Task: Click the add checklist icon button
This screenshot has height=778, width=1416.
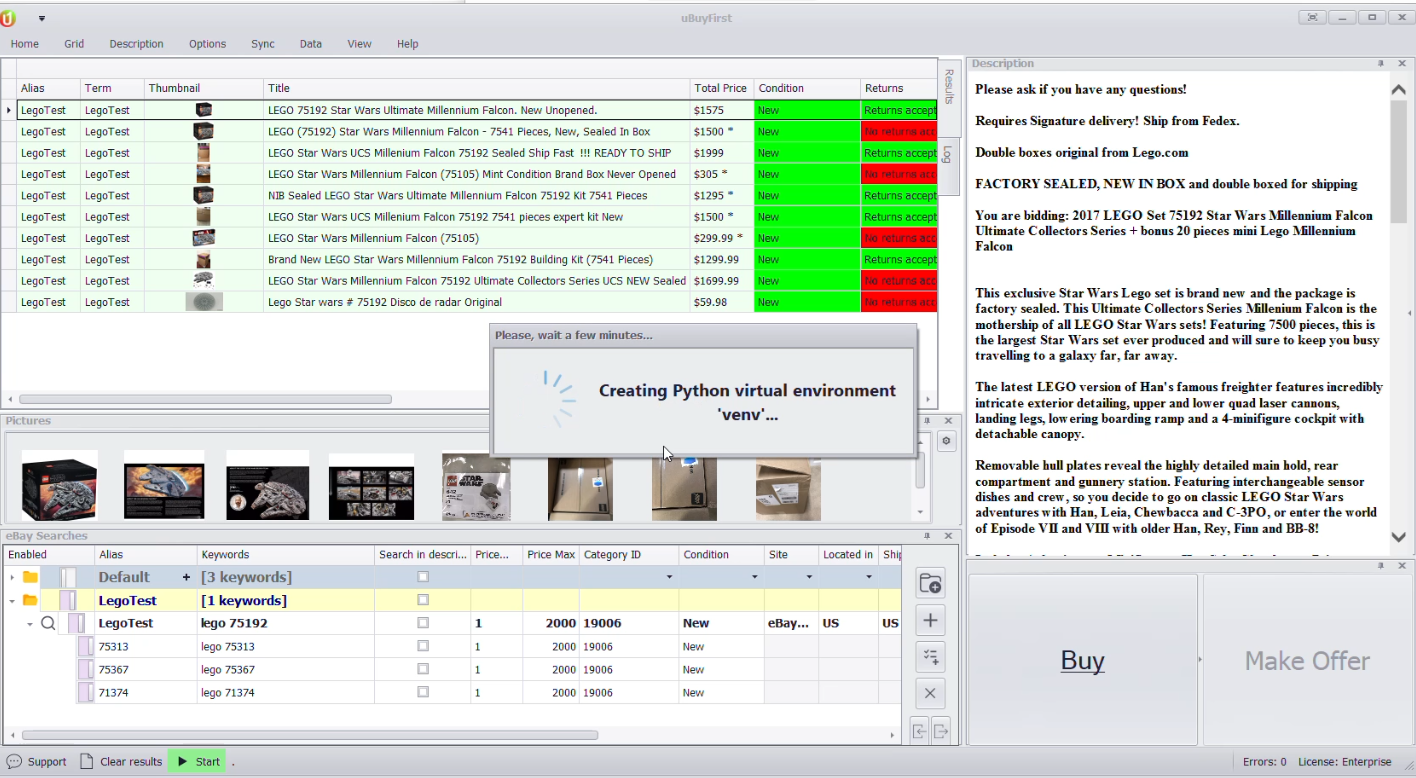Action: click(x=930, y=657)
